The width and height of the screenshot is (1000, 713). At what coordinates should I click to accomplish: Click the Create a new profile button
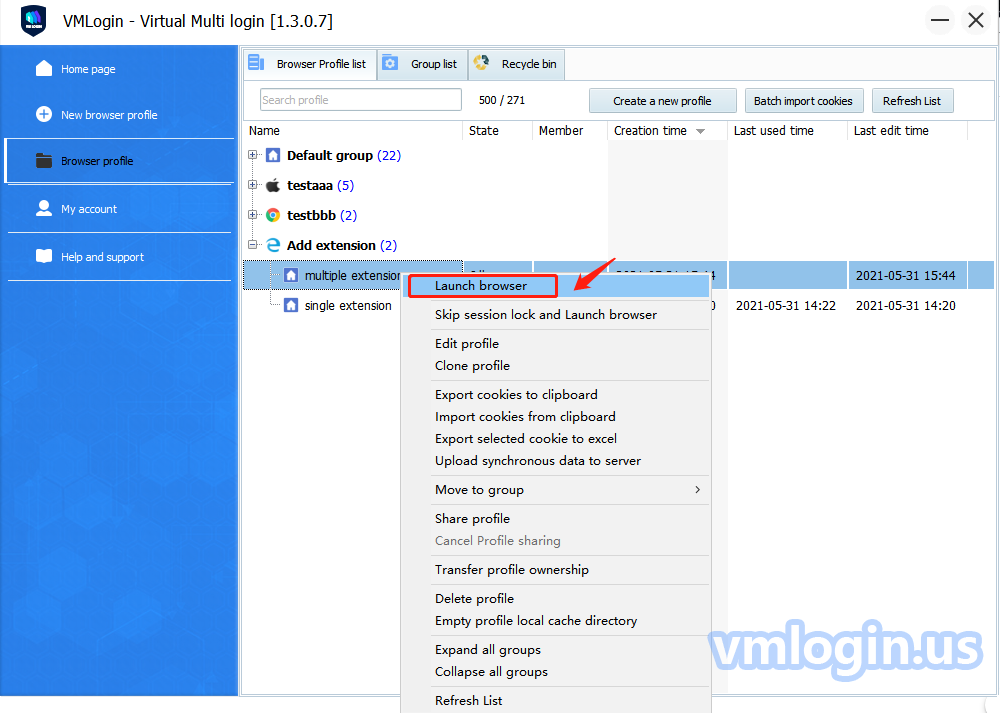click(662, 101)
